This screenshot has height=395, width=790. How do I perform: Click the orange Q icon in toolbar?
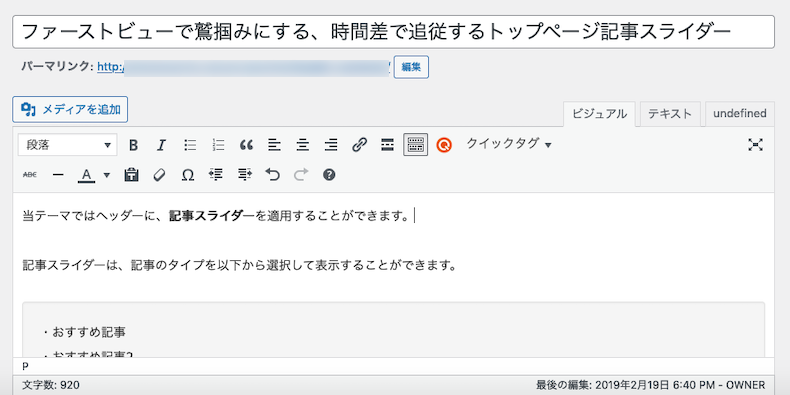tap(444, 145)
